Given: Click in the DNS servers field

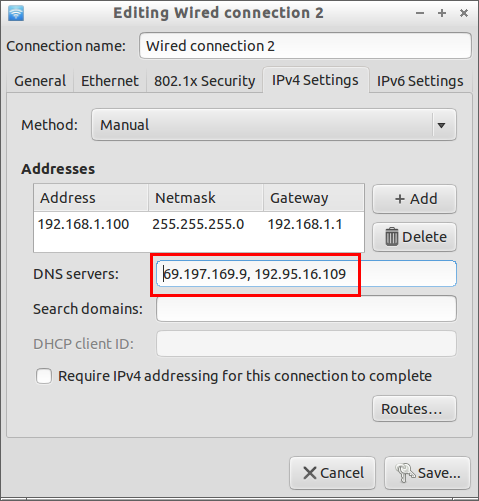Looking at the screenshot, I should click(306, 274).
